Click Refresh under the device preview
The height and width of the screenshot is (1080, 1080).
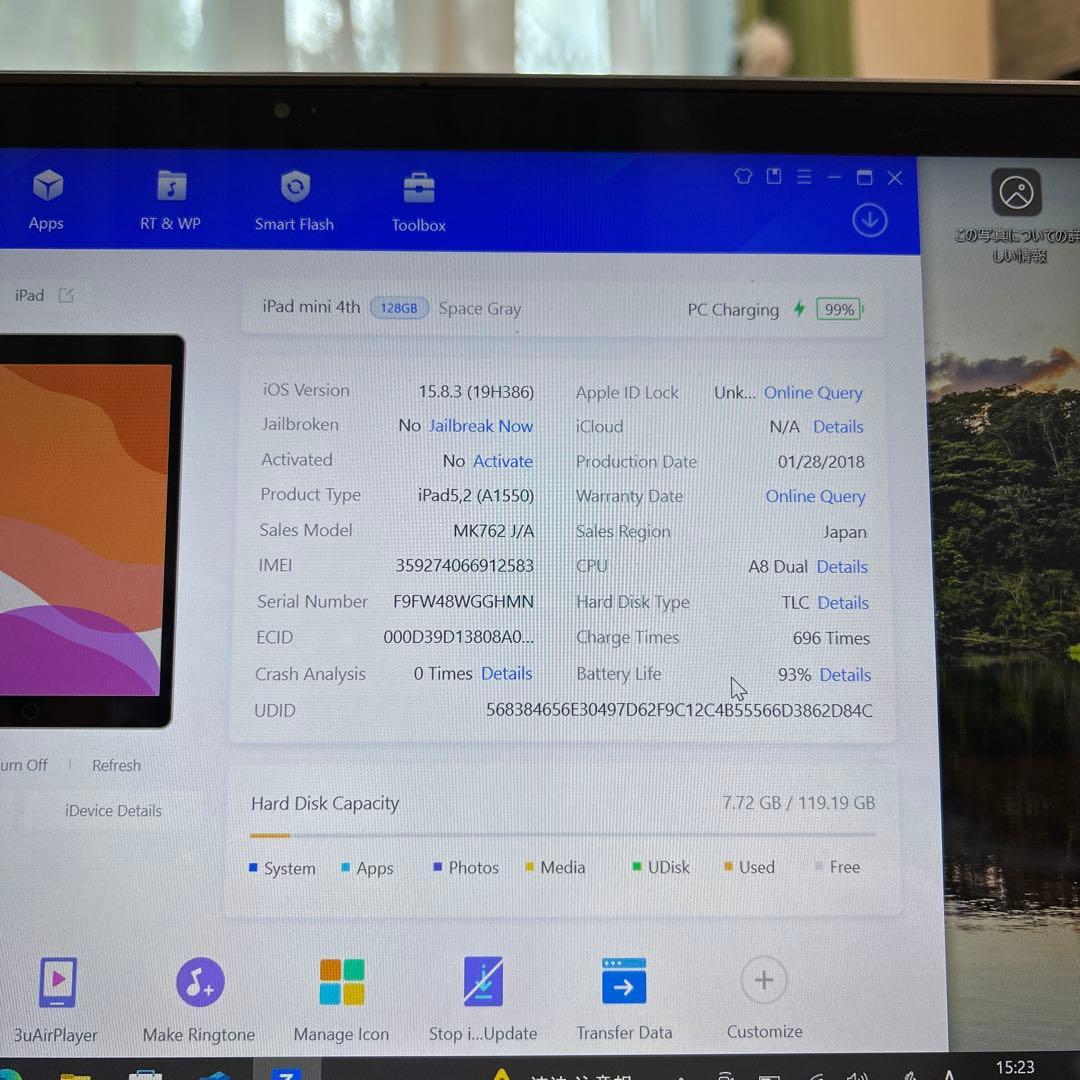coord(116,766)
